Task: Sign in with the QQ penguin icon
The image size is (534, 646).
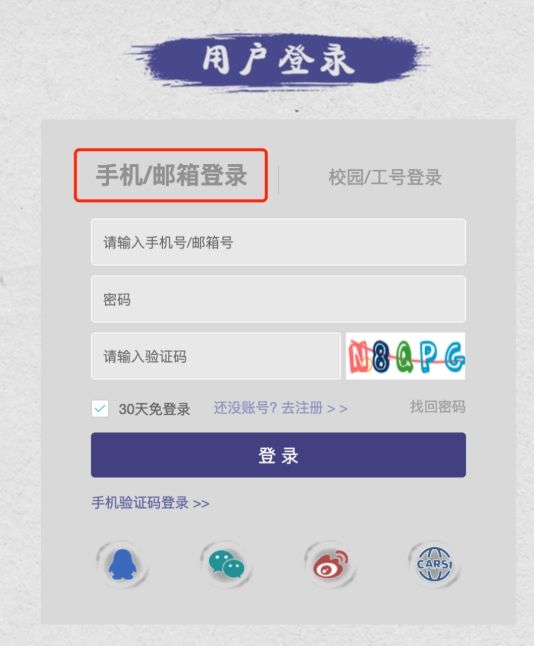Action: 122,564
